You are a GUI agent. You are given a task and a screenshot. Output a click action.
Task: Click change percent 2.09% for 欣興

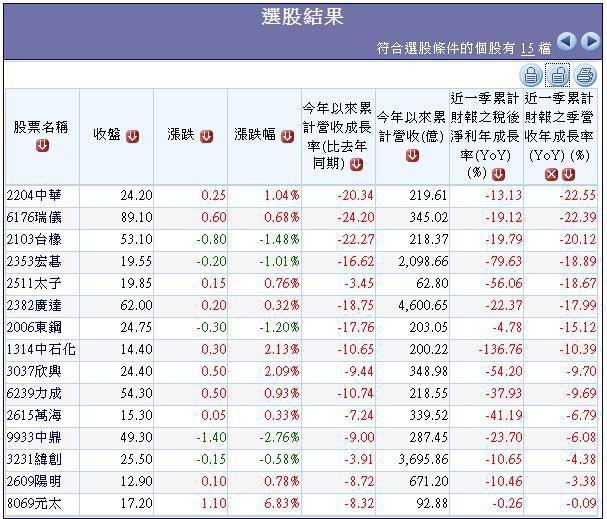point(282,372)
